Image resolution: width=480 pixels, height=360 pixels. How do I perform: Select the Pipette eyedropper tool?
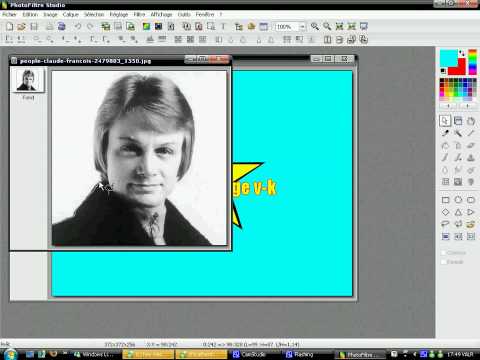coord(445,133)
